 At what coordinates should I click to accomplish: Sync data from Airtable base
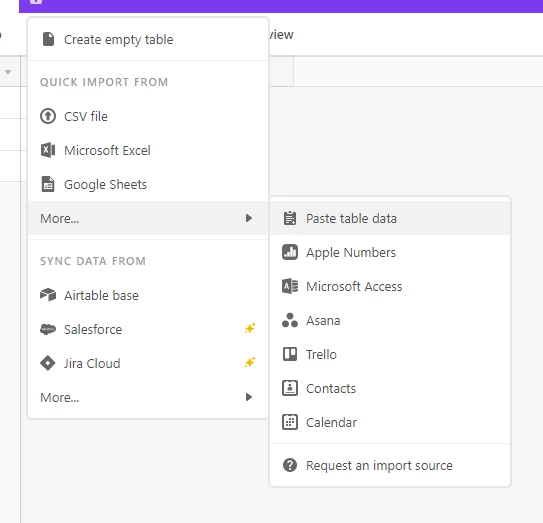[148, 295]
